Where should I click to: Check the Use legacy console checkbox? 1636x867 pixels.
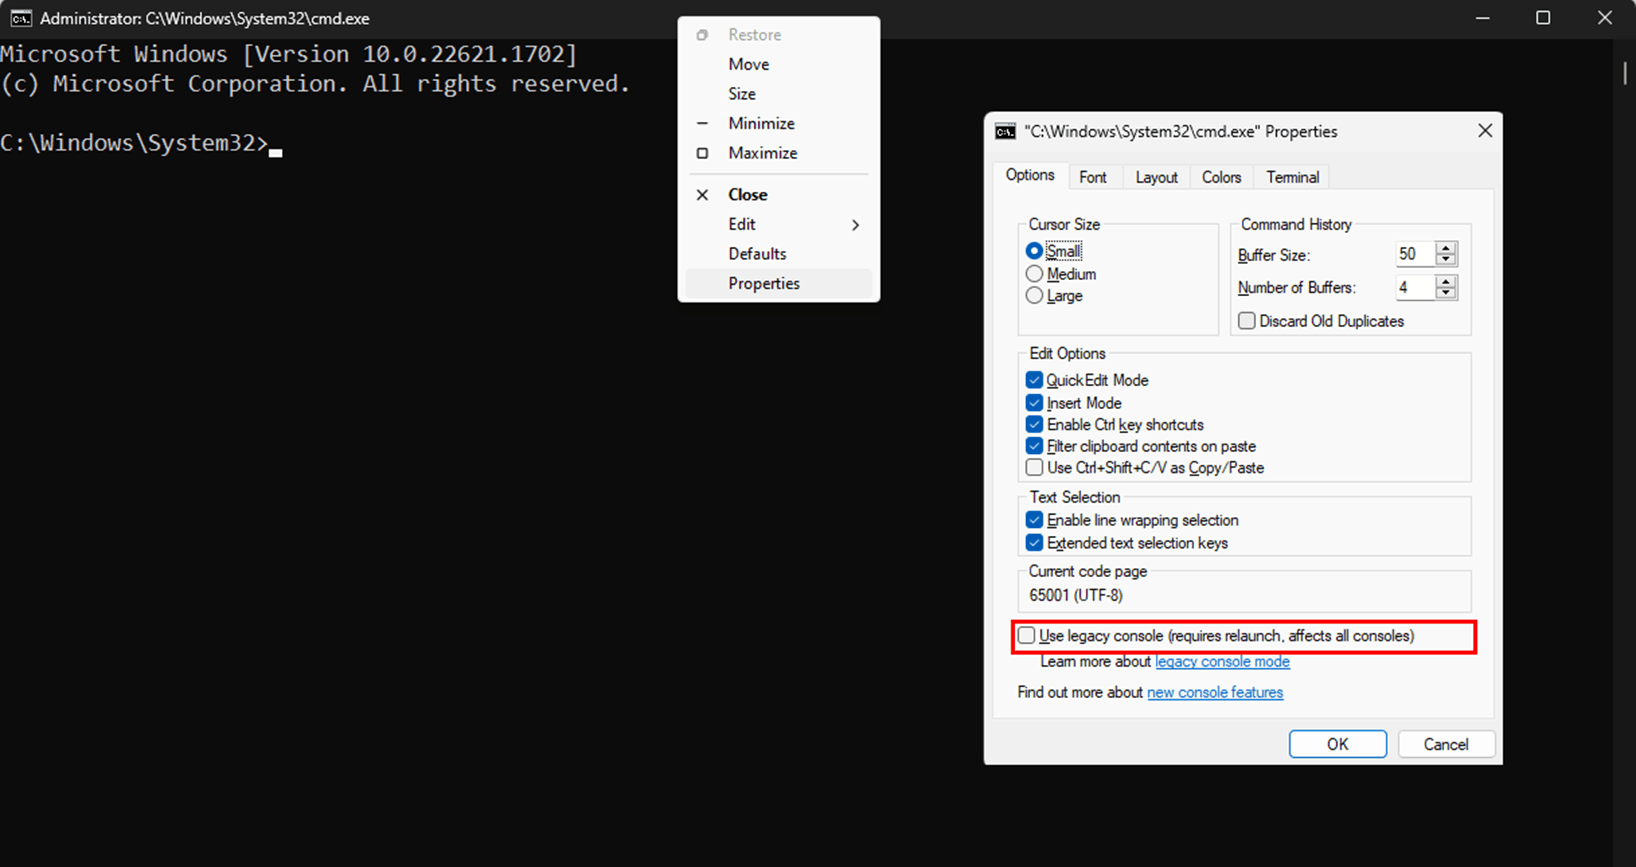(1026, 636)
